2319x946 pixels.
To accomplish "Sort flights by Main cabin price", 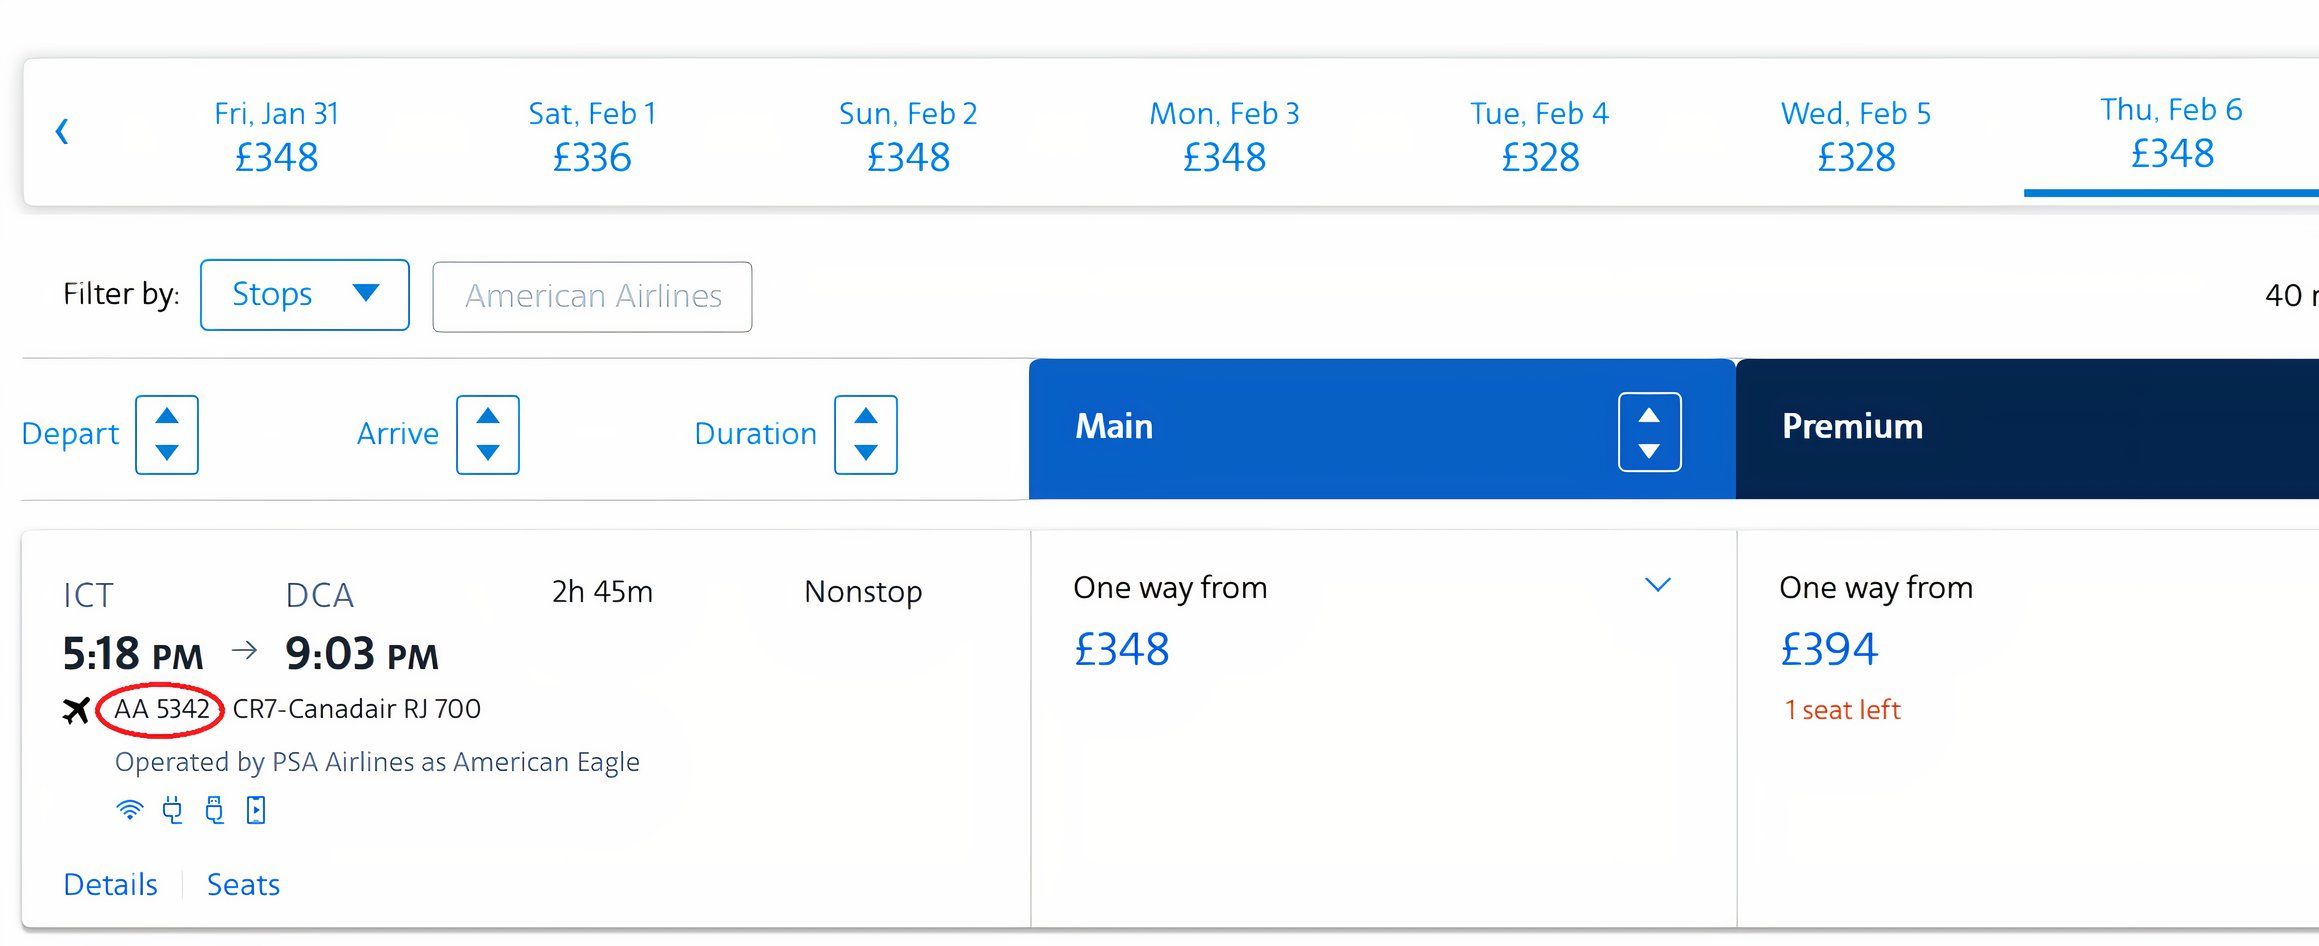I will coord(1649,432).
